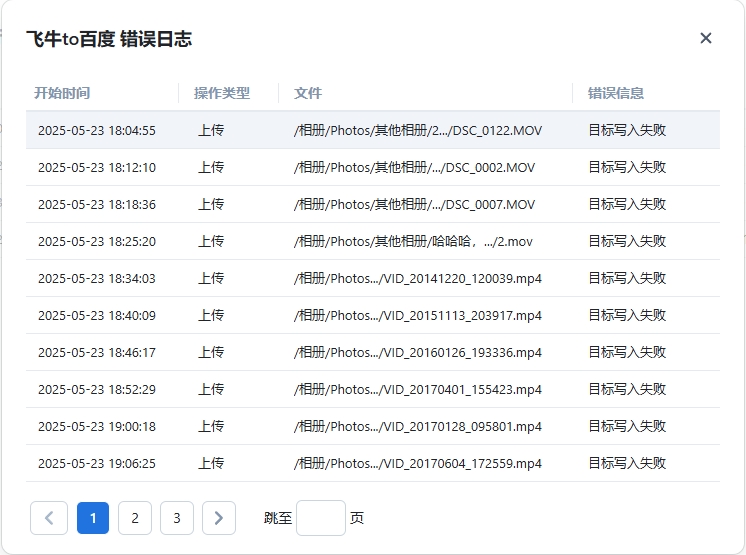Click timestamp 2025-05-23 18:25:20

97,242
